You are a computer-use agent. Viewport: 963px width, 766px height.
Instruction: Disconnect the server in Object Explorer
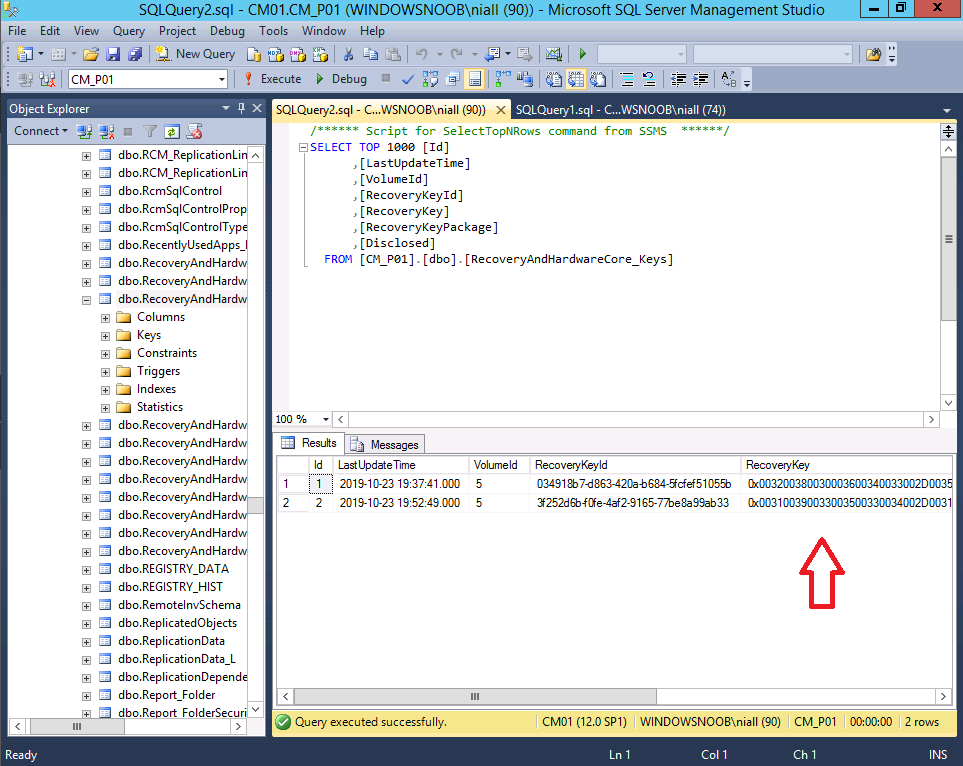[x=106, y=131]
